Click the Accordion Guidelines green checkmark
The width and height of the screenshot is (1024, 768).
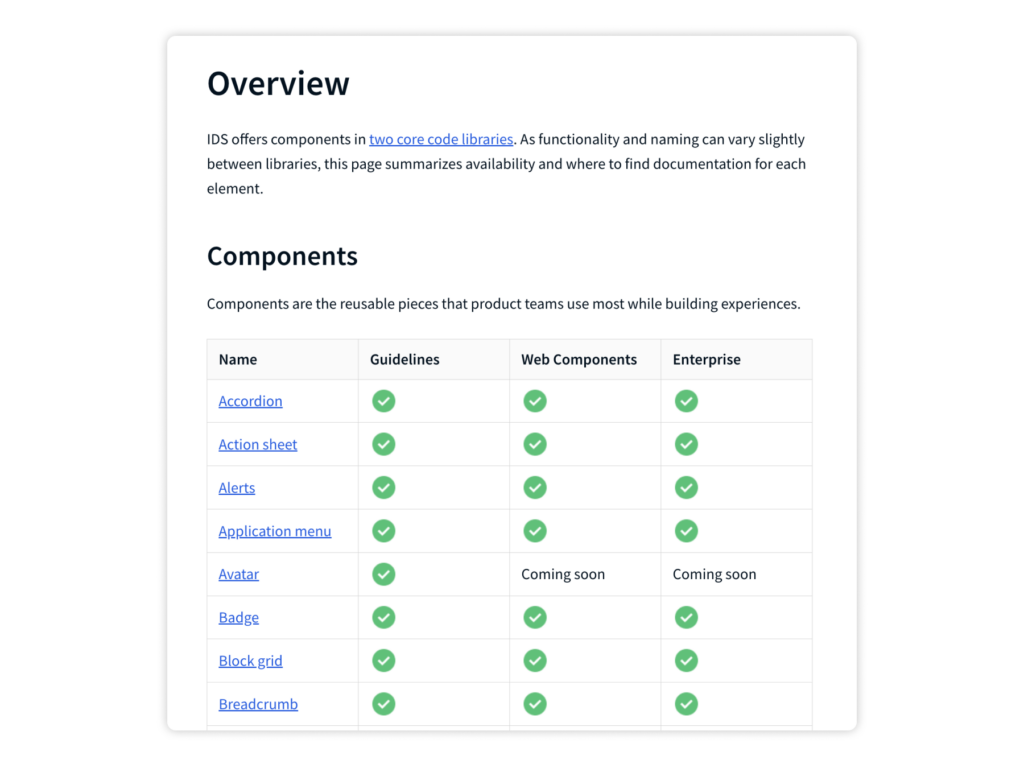click(x=383, y=401)
